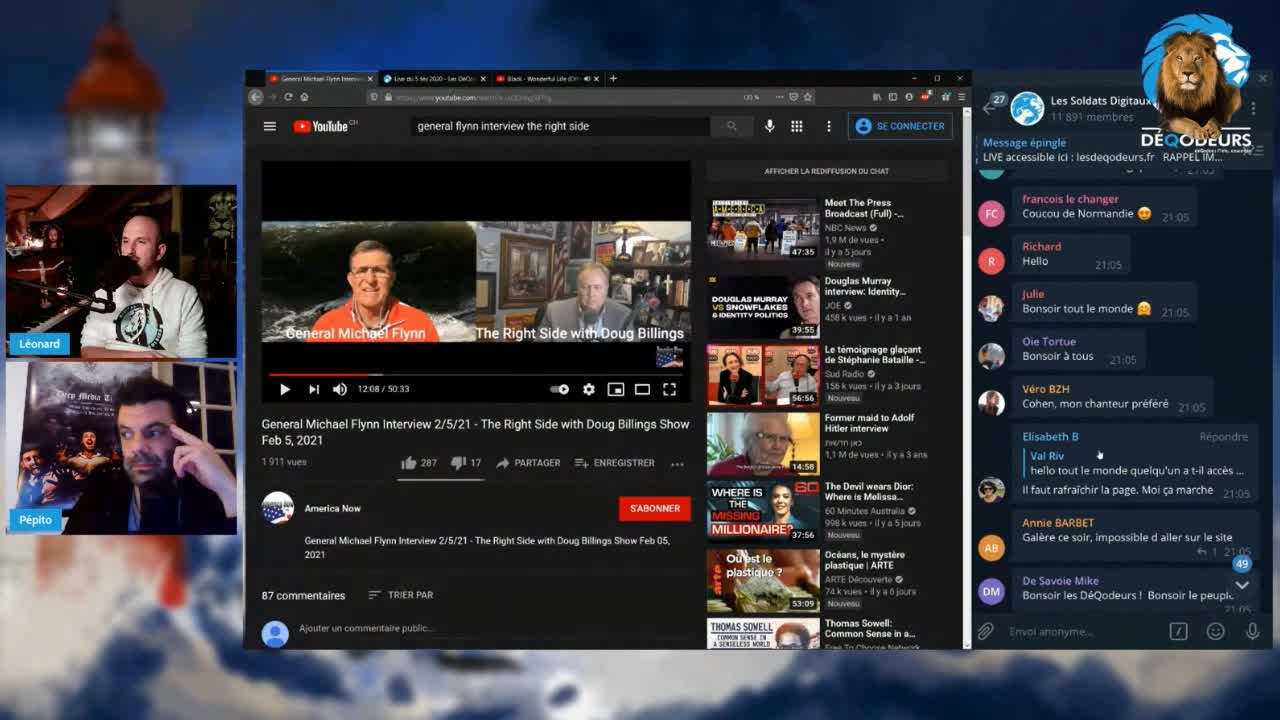The image size is (1280, 720).
Task: Open Former maid to Adolf Hitler title
Action: [x=869, y=423]
